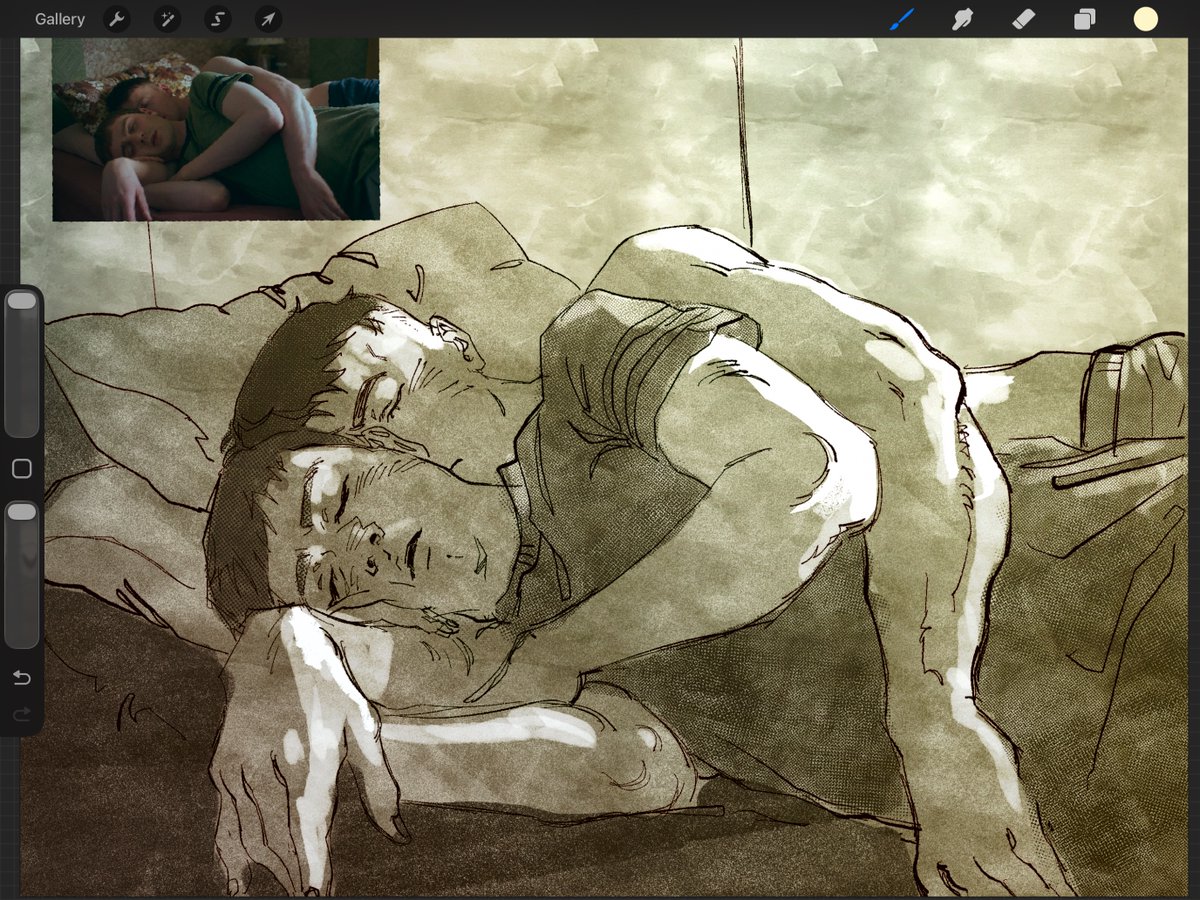The width and height of the screenshot is (1200, 900).
Task: Select the Brush tool
Action: pyautogui.click(x=902, y=19)
